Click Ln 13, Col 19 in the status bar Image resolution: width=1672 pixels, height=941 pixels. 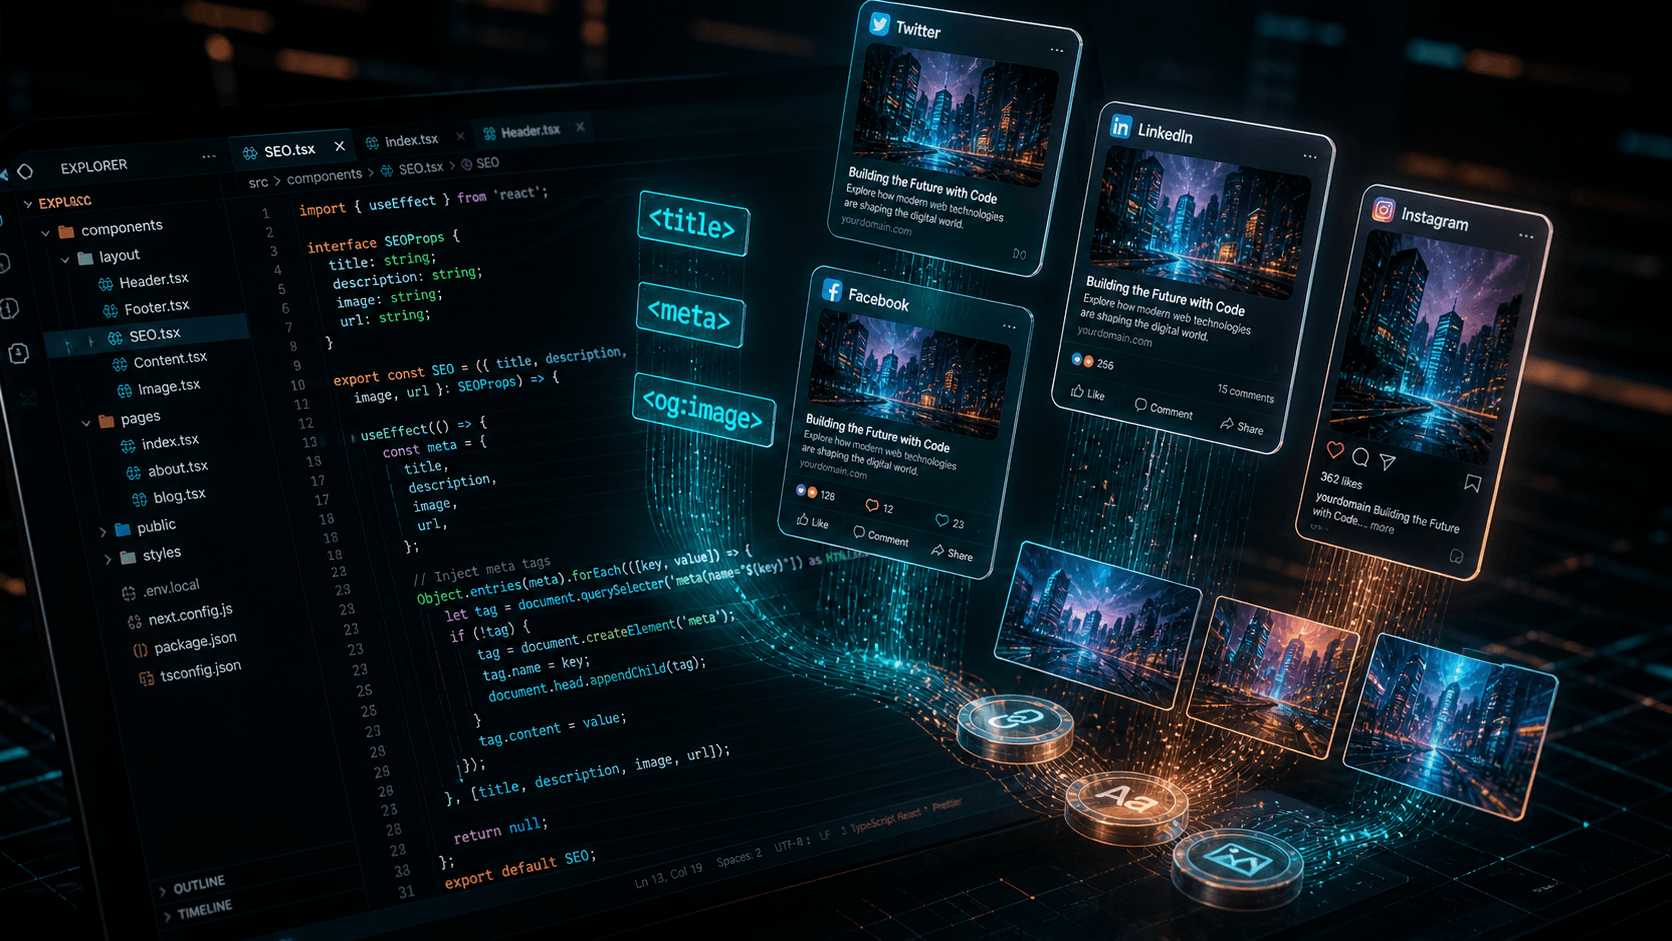point(669,877)
